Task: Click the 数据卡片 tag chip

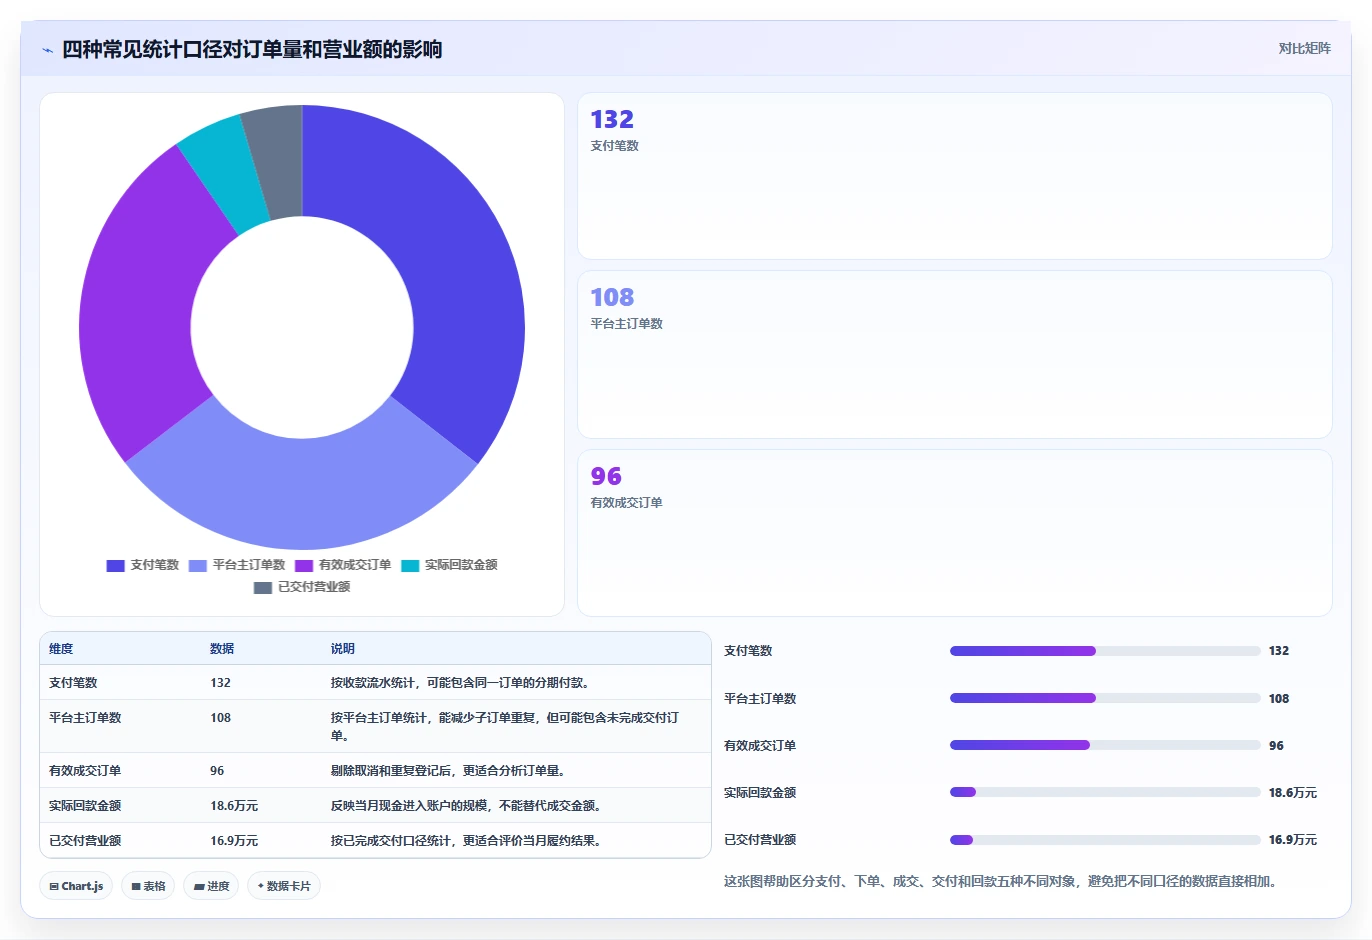Action: pos(284,886)
